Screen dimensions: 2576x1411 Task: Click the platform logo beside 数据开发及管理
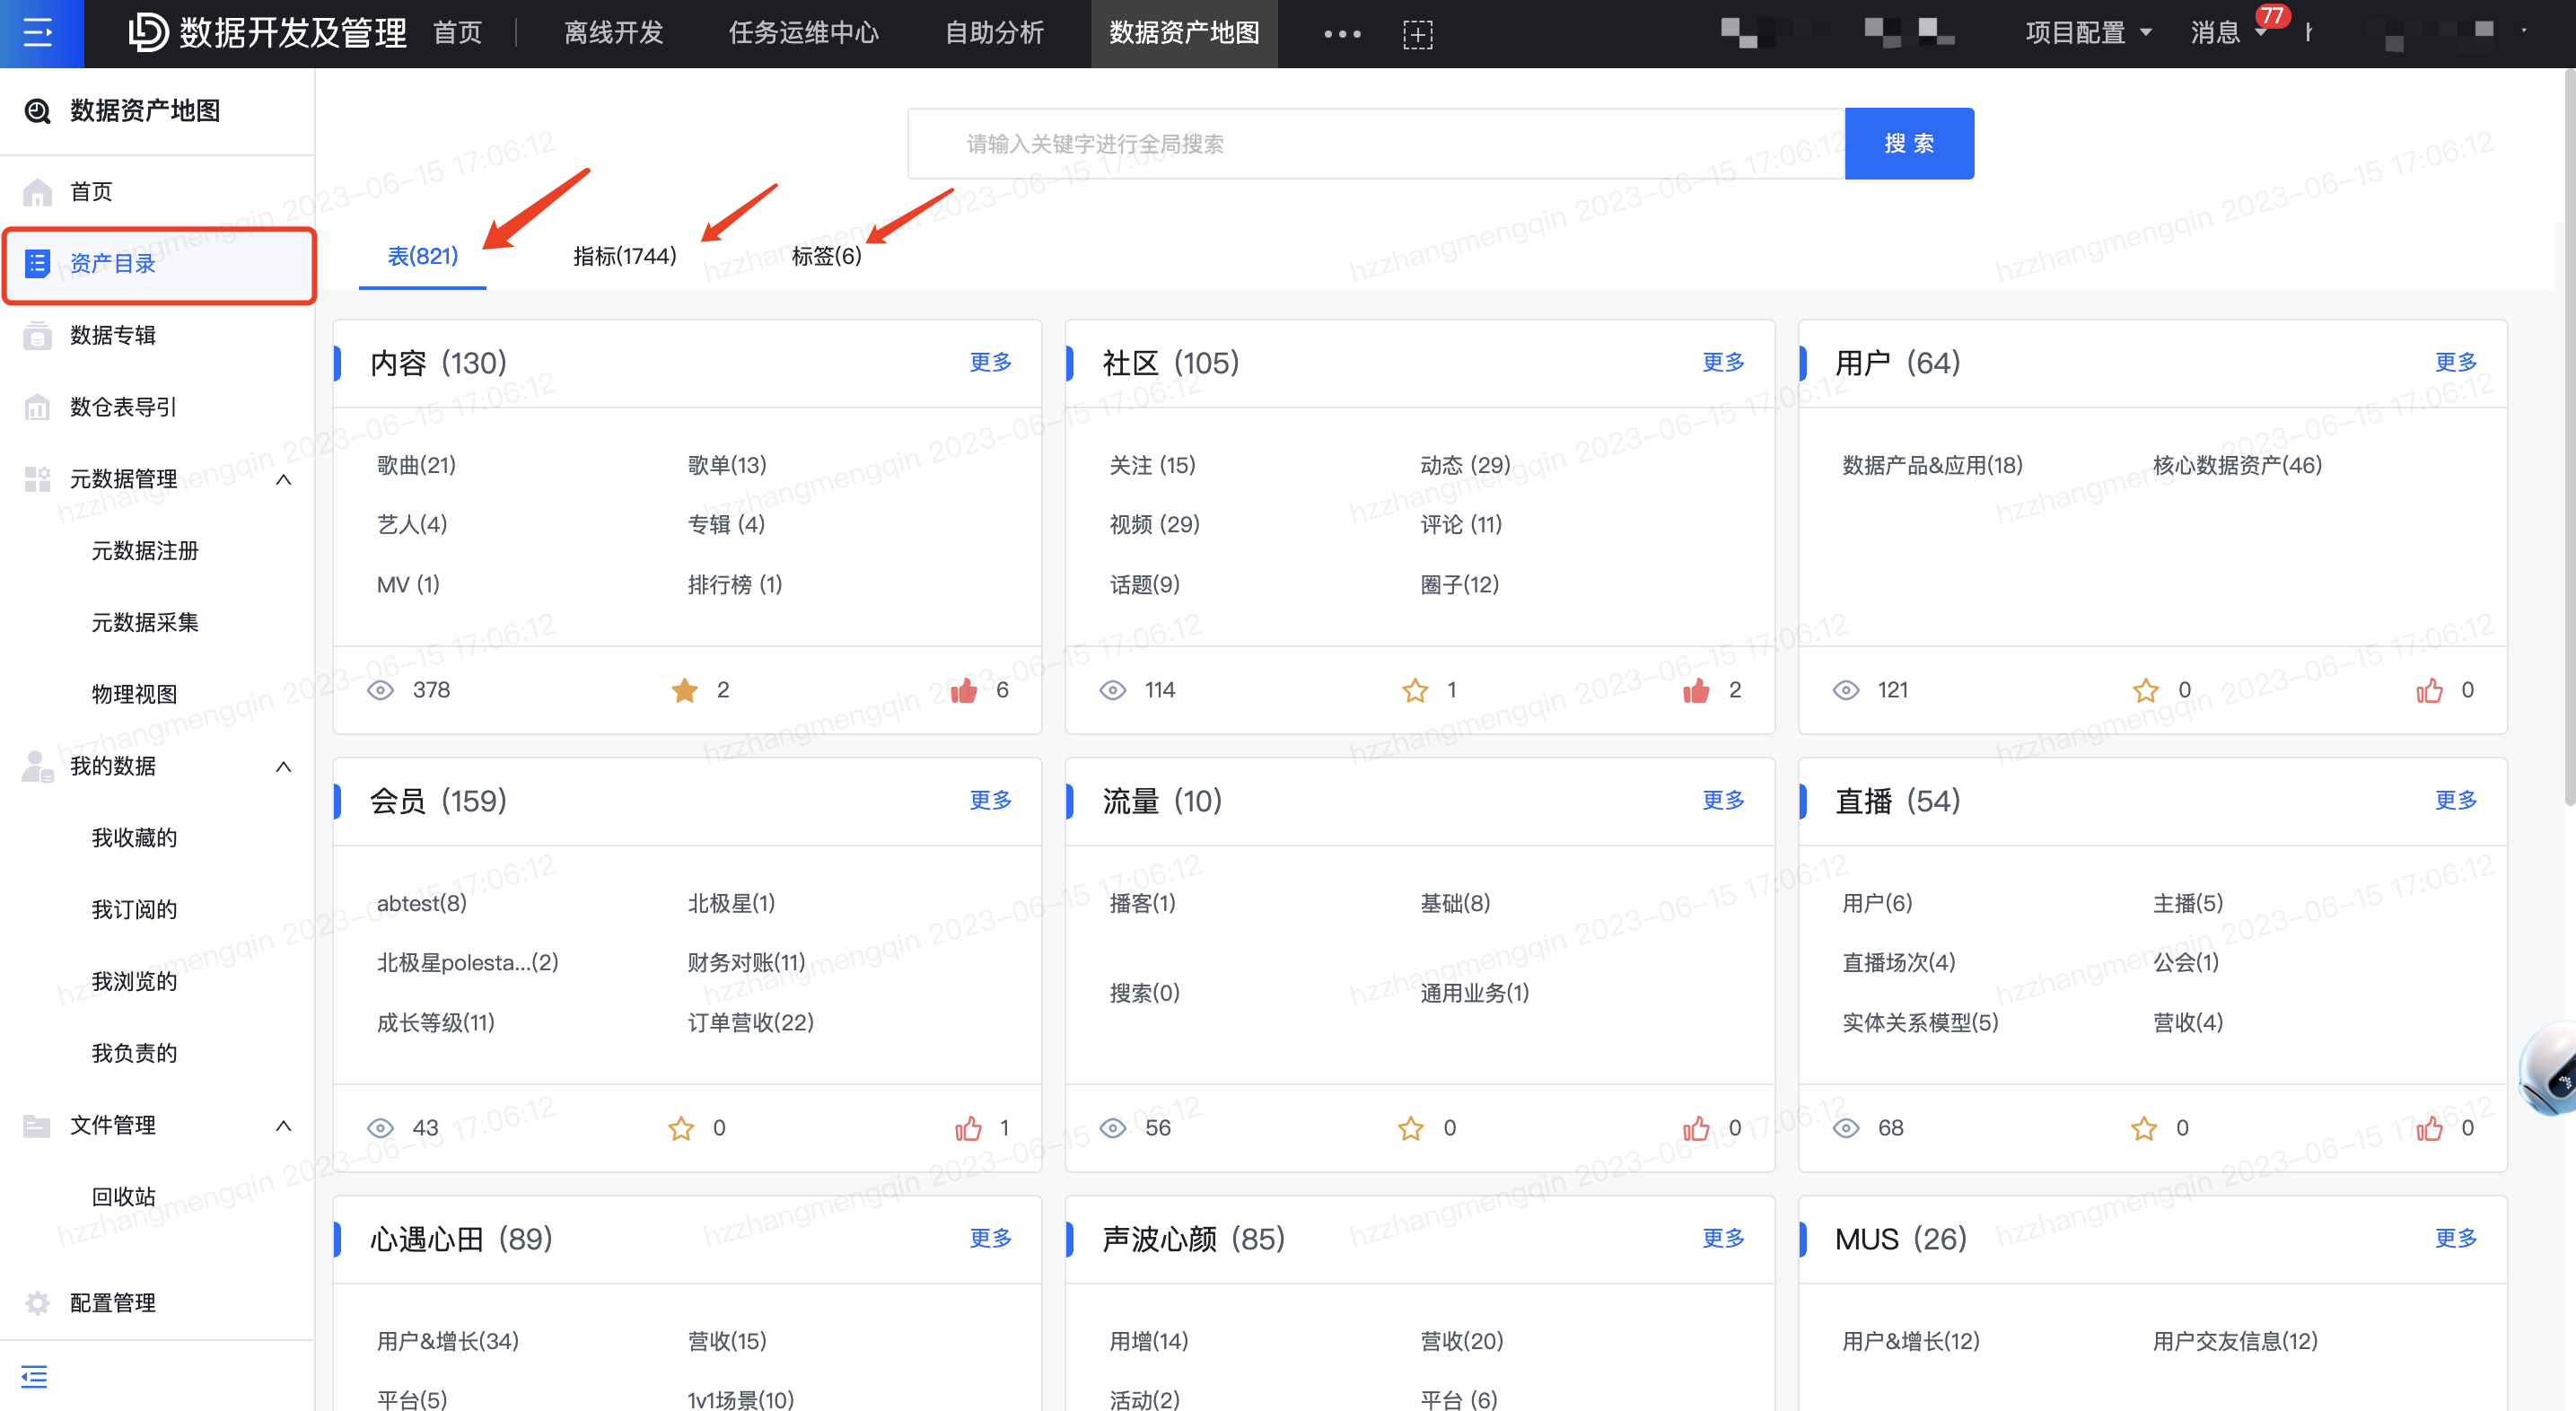point(148,33)
